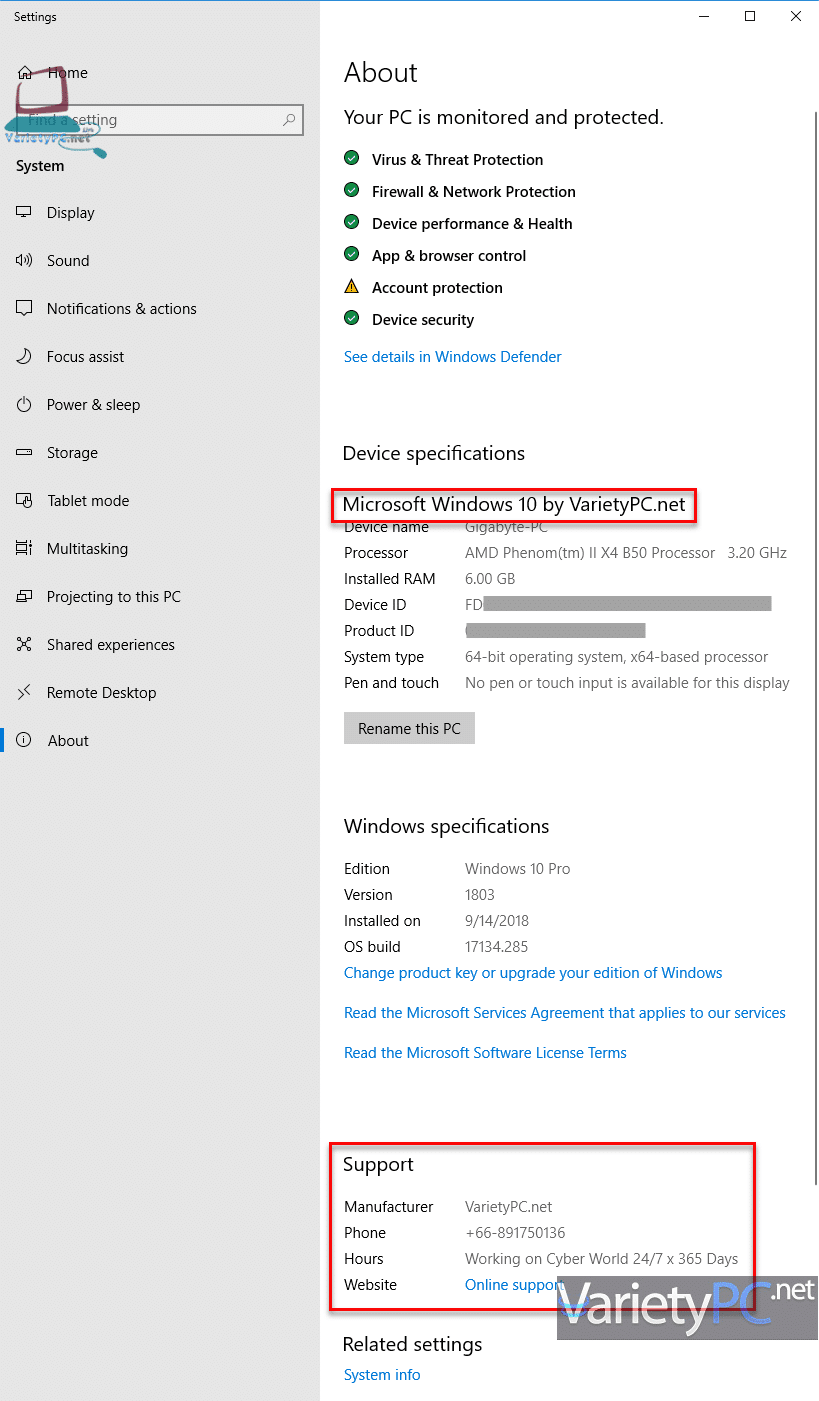Select Focus assist in the sidebar
The image size is (819, 1401).
coord(160,357)
